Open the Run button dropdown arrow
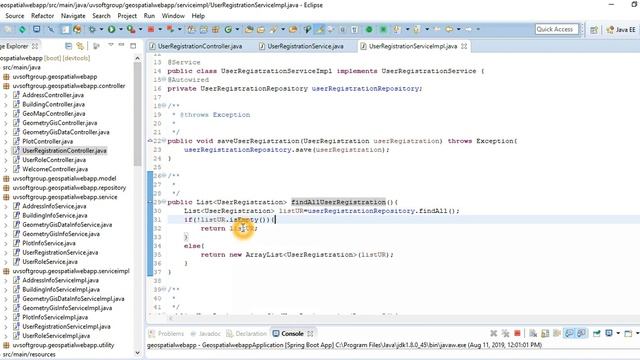The width and height of the screenshot is (640, 360). (120, 29)
